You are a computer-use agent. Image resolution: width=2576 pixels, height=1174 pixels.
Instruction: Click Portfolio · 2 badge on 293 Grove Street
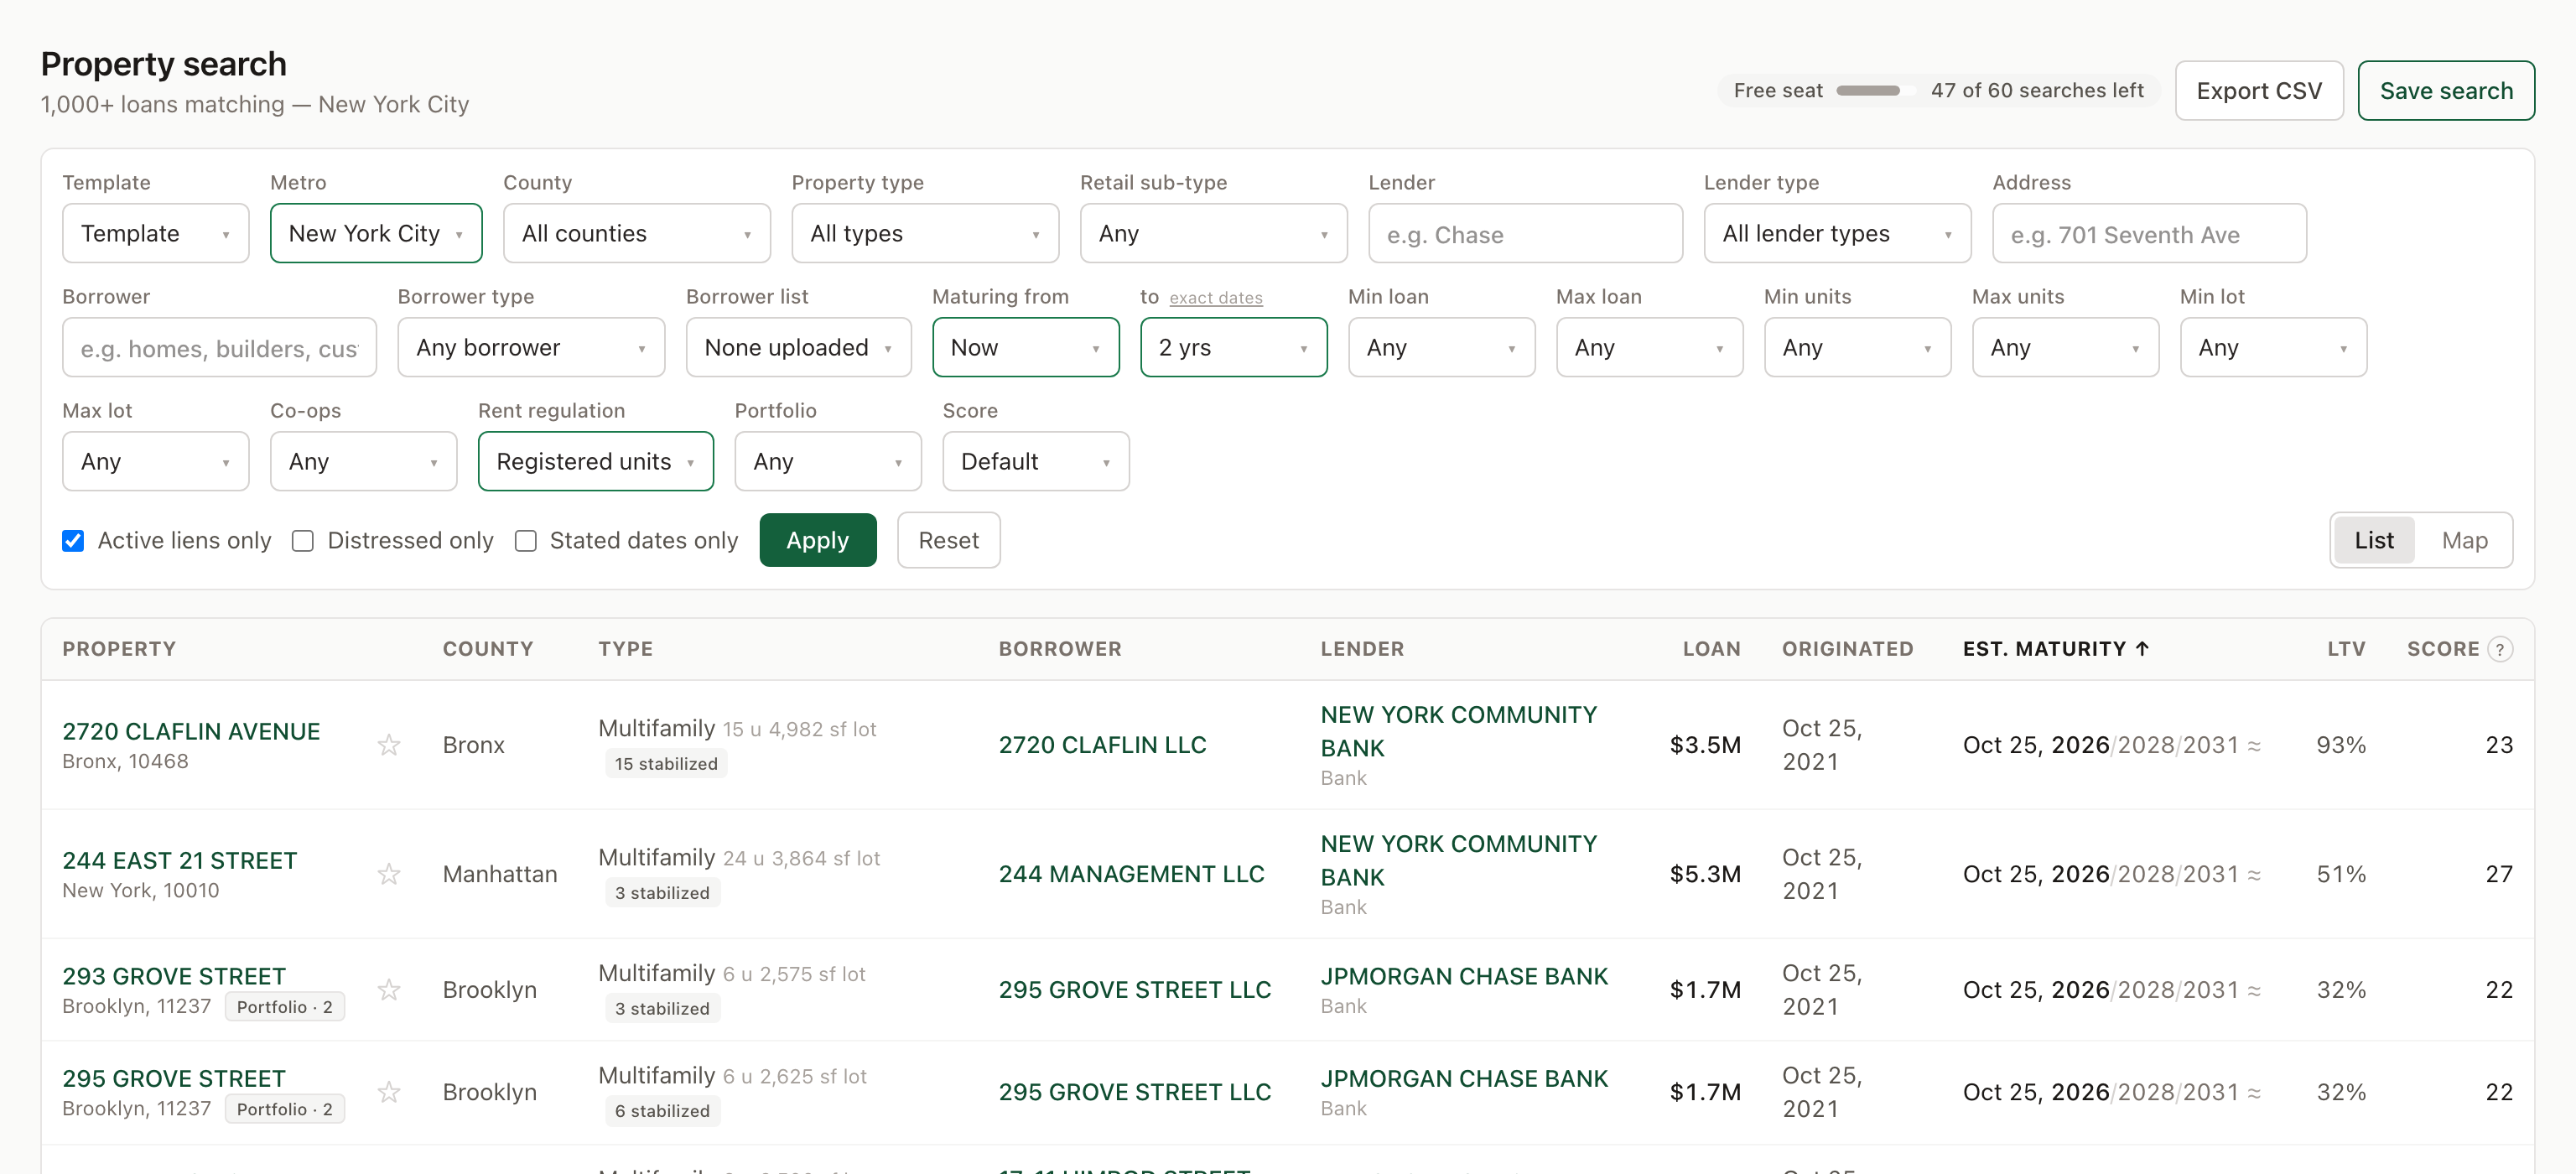pos(284,1007)
